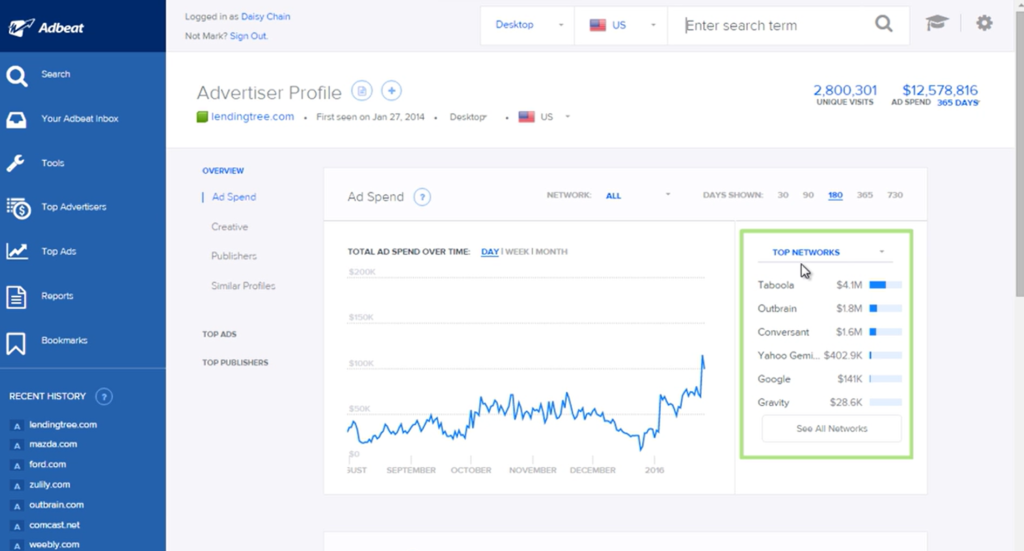The image size is (1024, 551).
Task: Click the Conversant spend bar
Action: (x=886, y=332)
